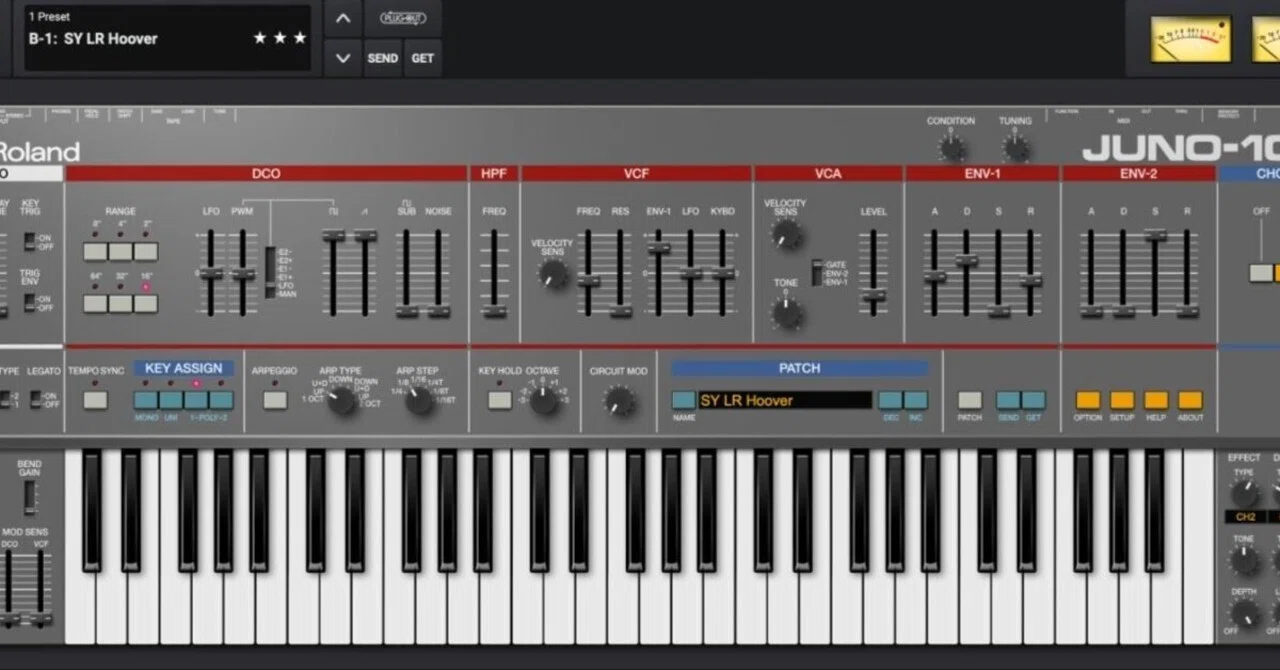Open the SETUP menu button
The height and width of the screenshot is (670, 1280).
pyautogui.click(x=1122, y=400)
